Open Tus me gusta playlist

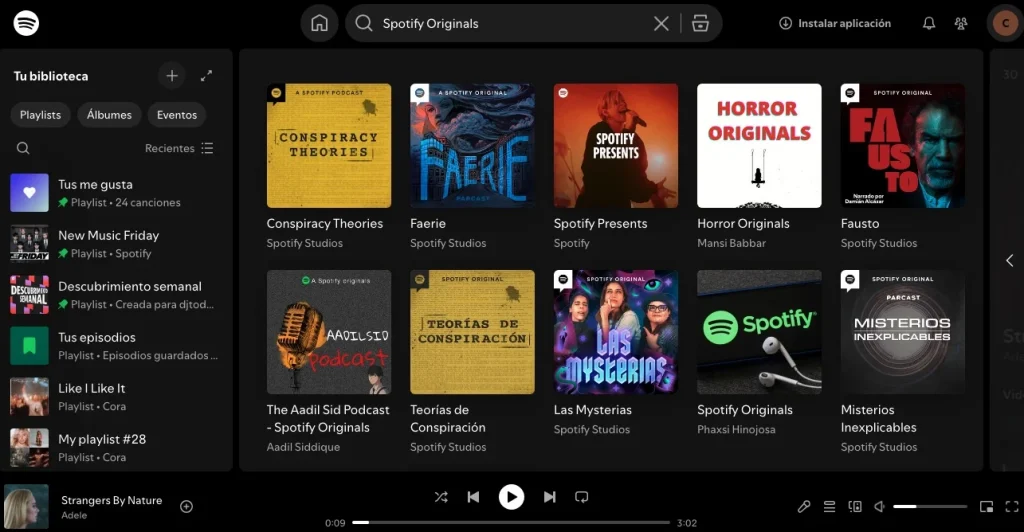pyautogui.click(x=116, y=193)
